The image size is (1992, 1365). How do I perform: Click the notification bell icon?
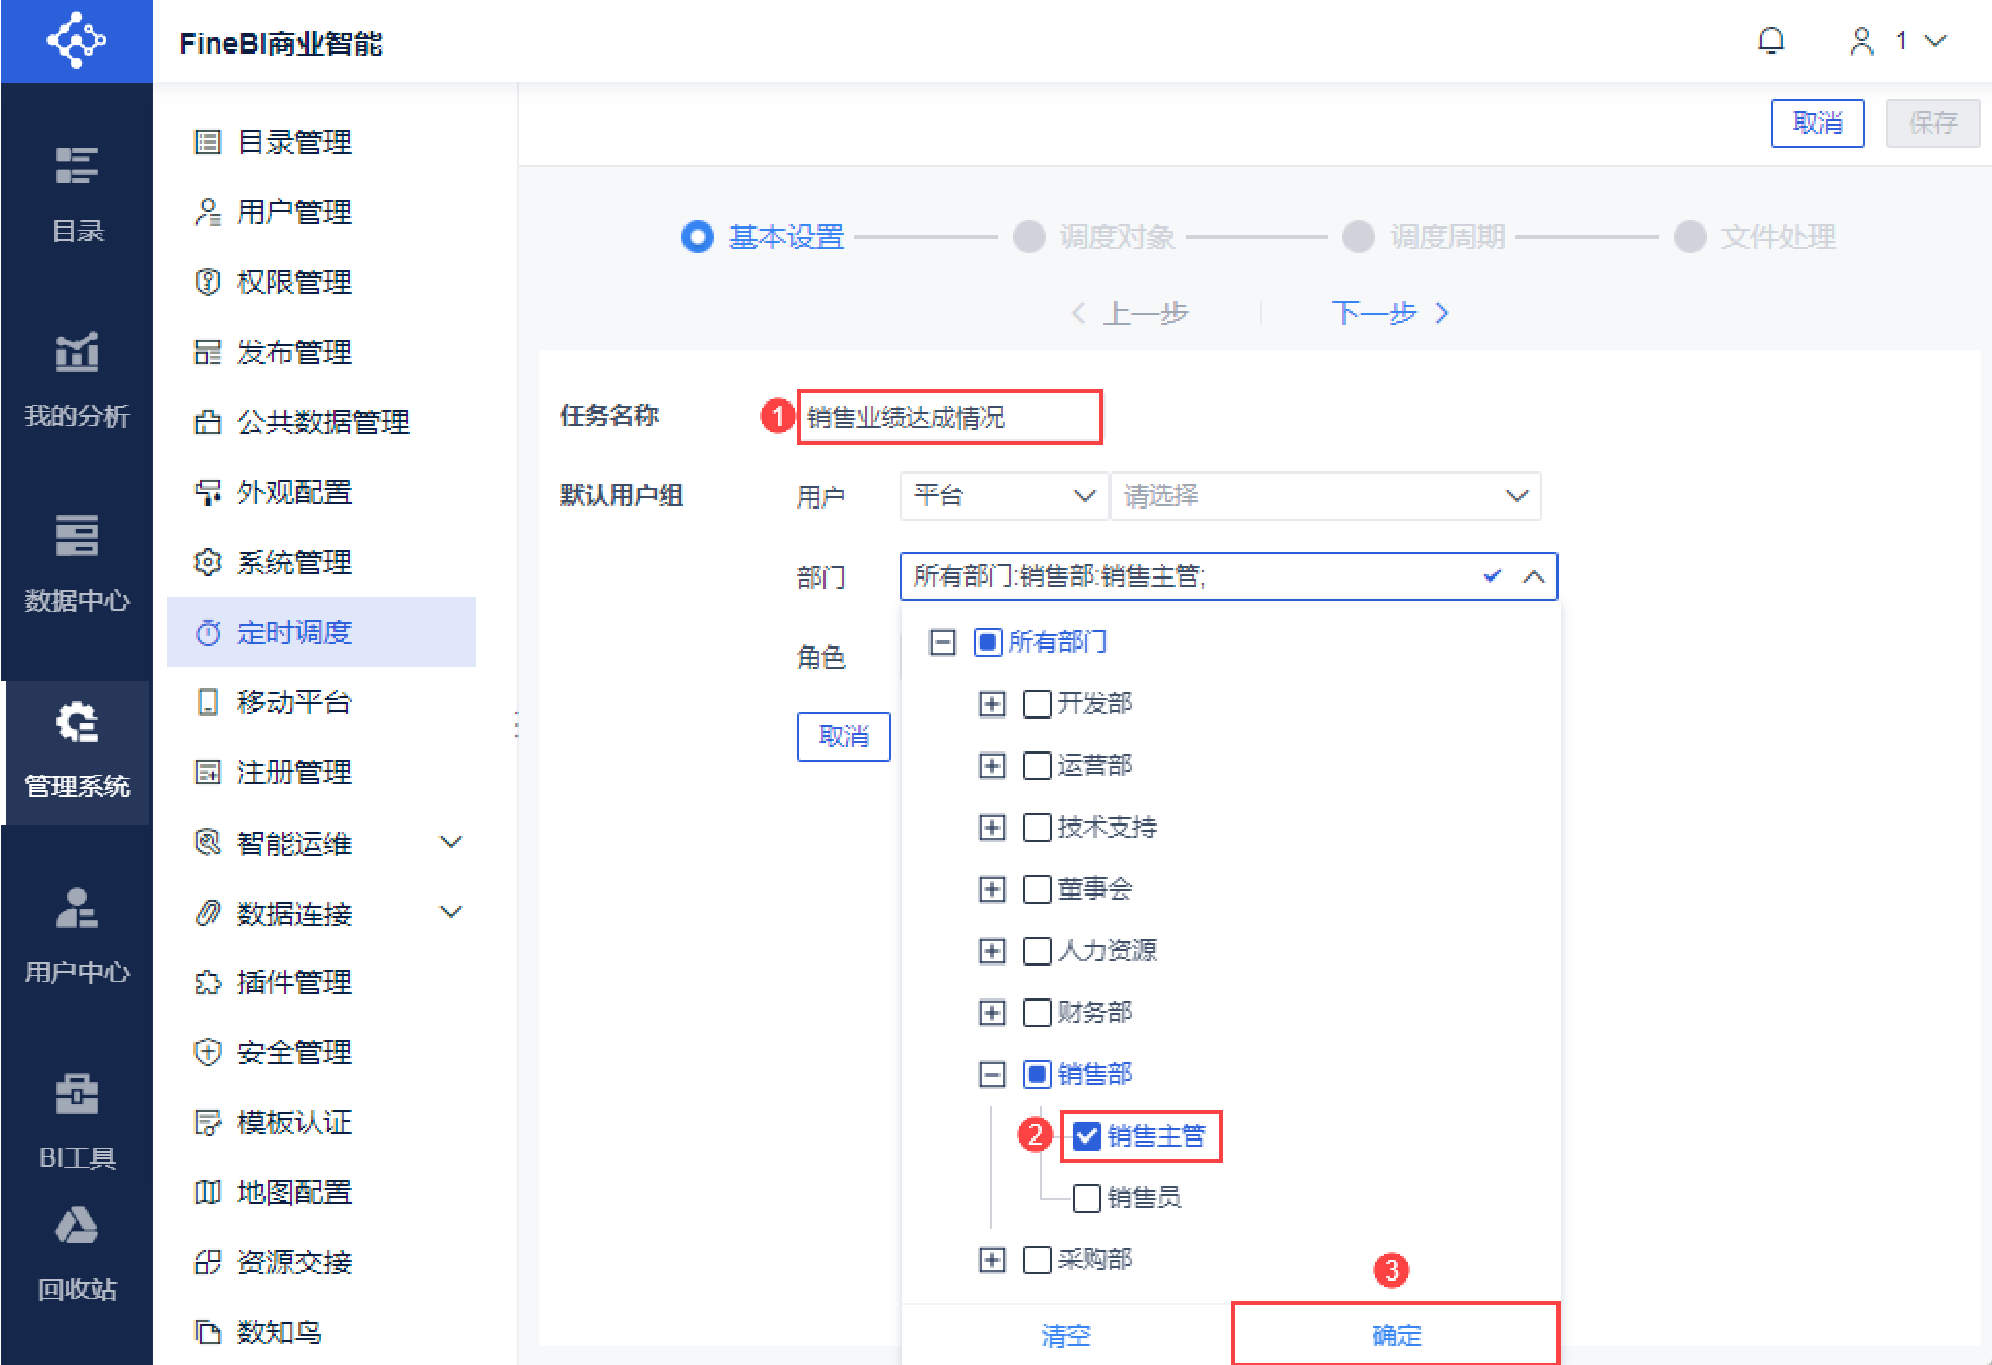[1771, 41]
